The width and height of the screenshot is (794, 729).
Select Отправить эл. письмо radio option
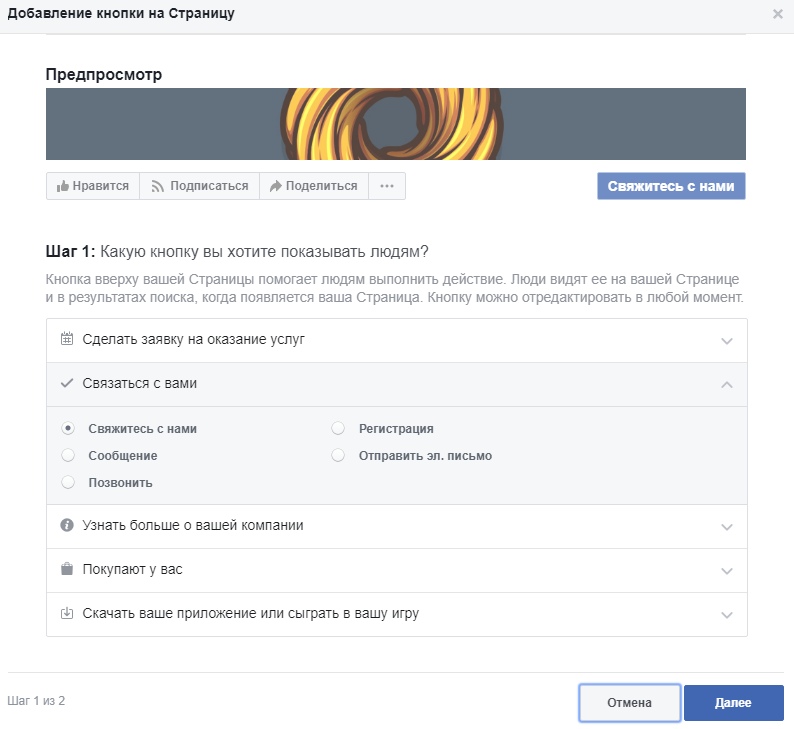(x=338, y=455)
